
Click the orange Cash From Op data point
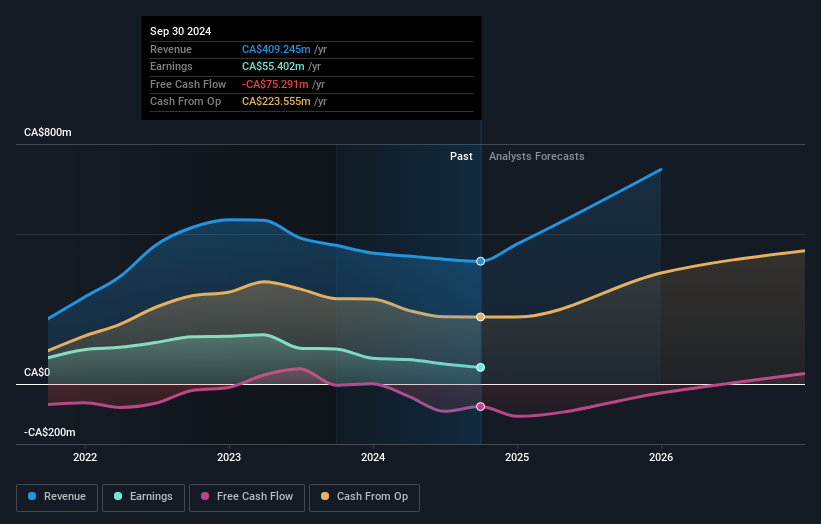click(480, 317)
